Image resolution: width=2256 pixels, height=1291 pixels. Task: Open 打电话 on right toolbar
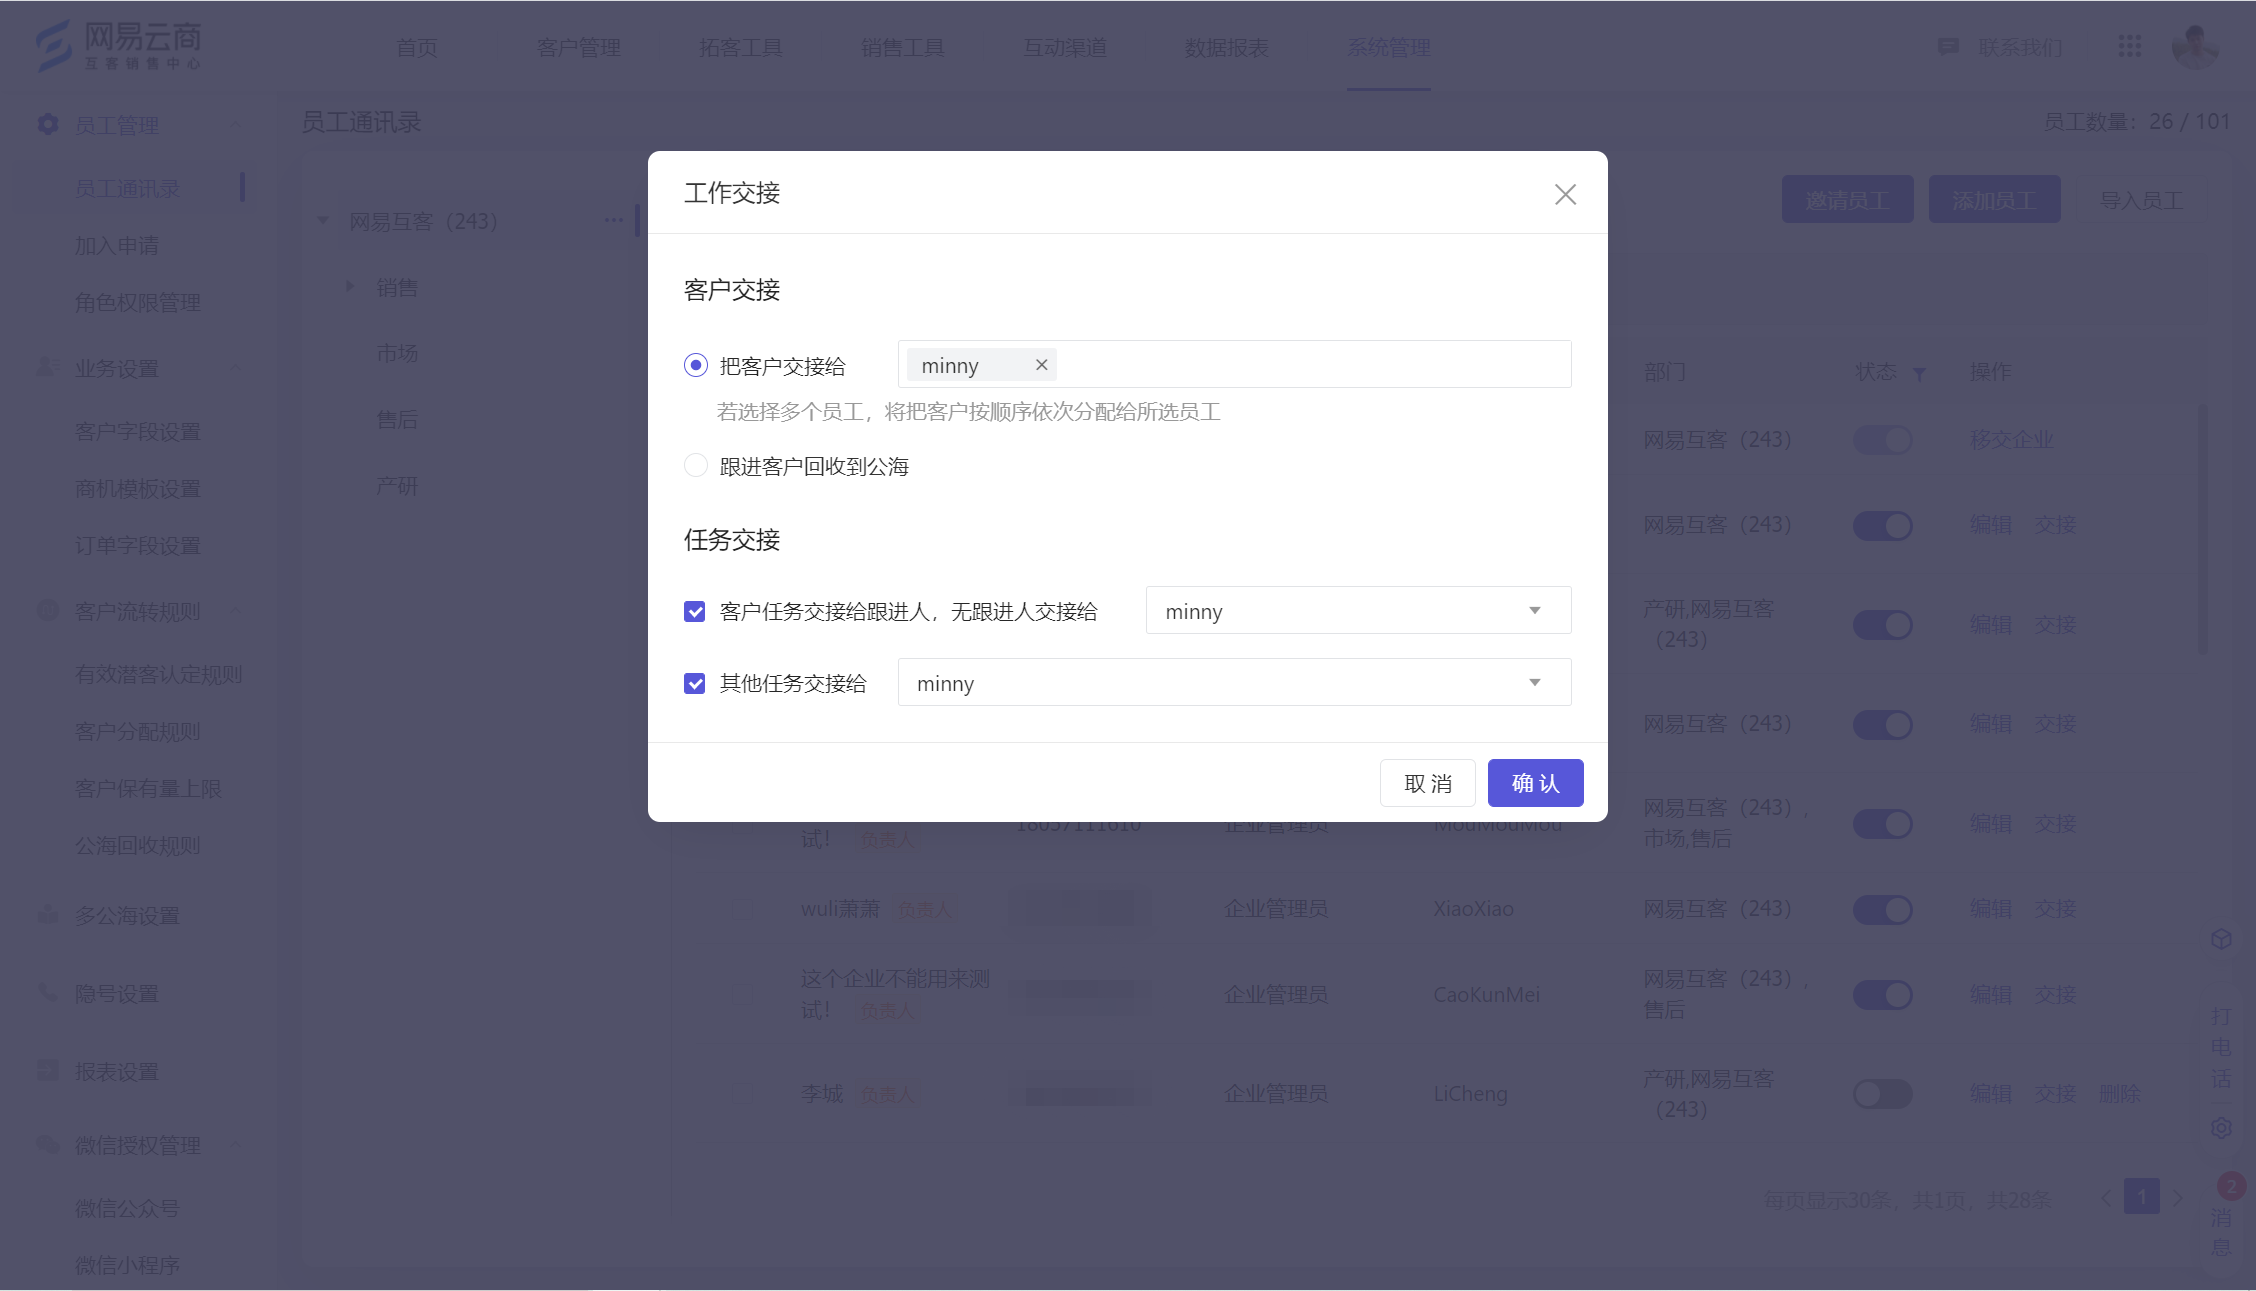pyautogui.click(x=2221, y=1047)
